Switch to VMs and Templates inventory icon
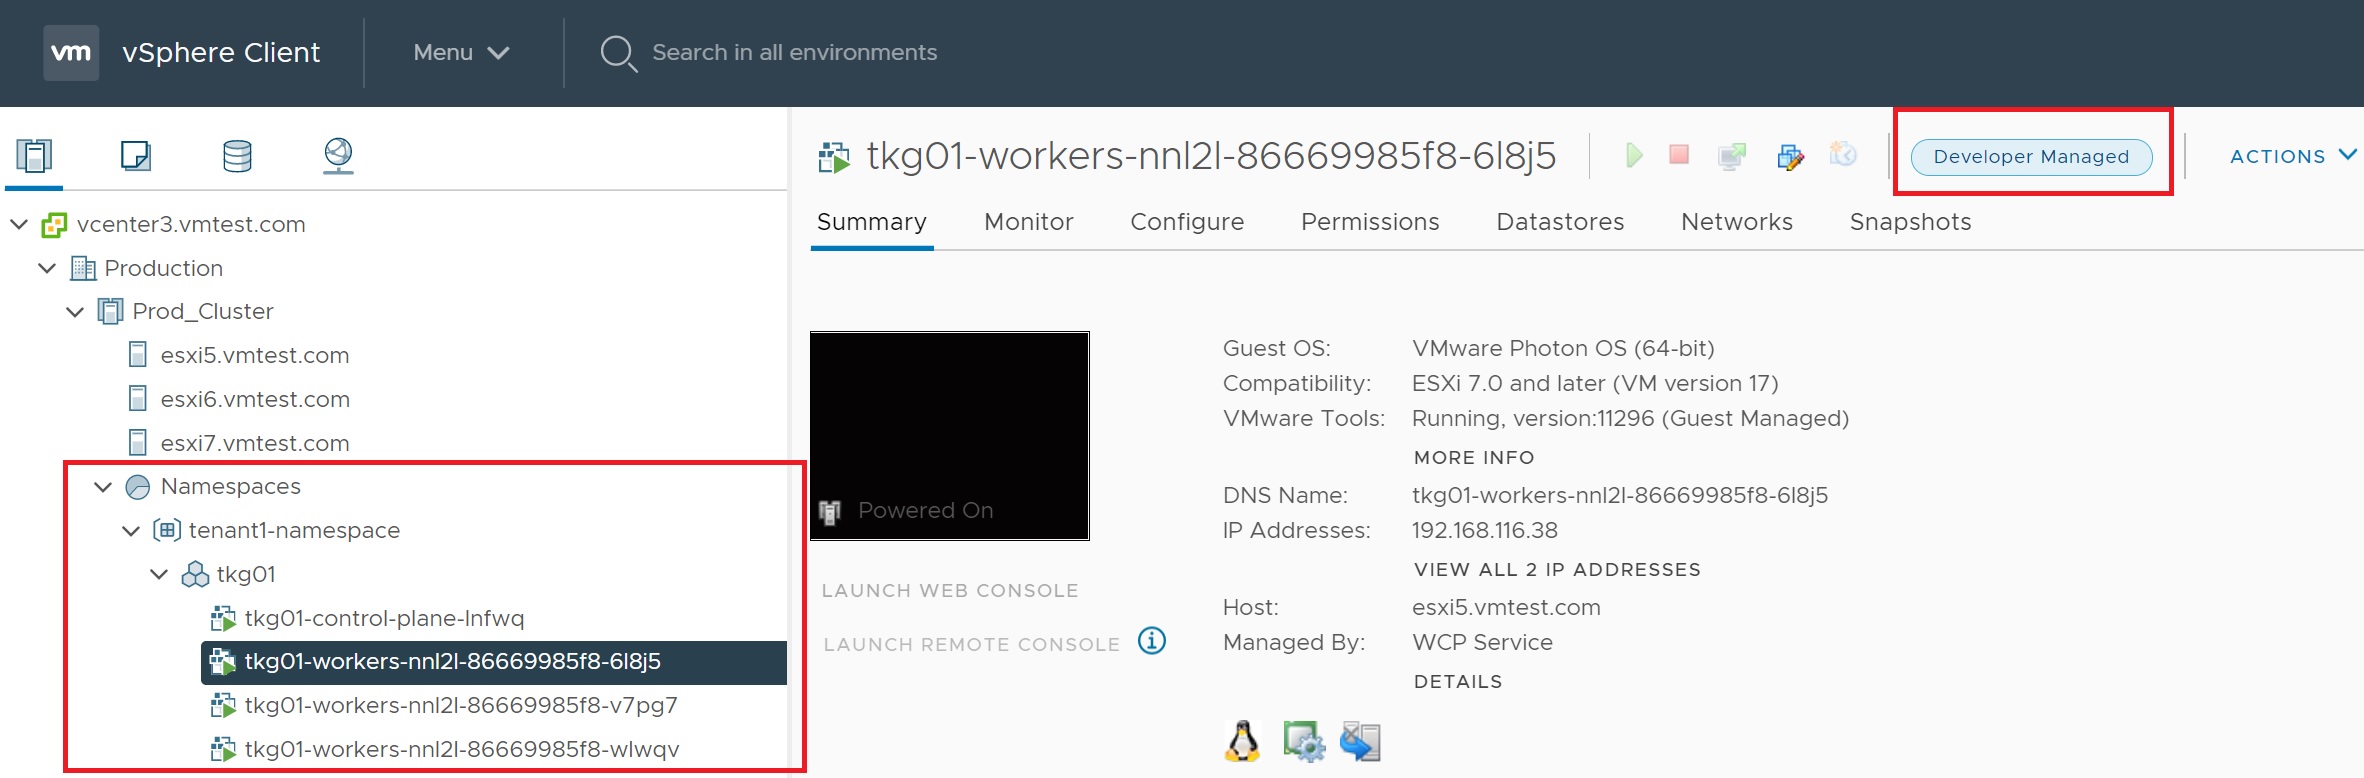2364x778 pixels. 135,156
